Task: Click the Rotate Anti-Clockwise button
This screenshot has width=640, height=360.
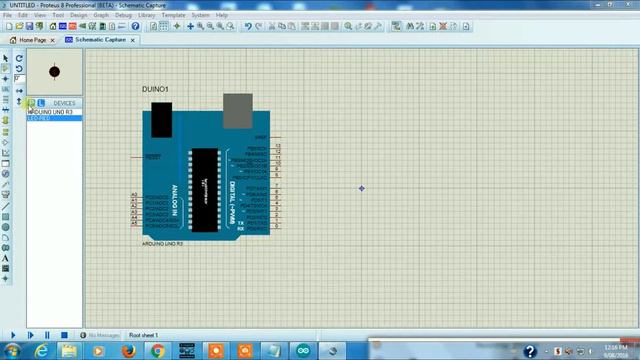Action: (19, 69)
